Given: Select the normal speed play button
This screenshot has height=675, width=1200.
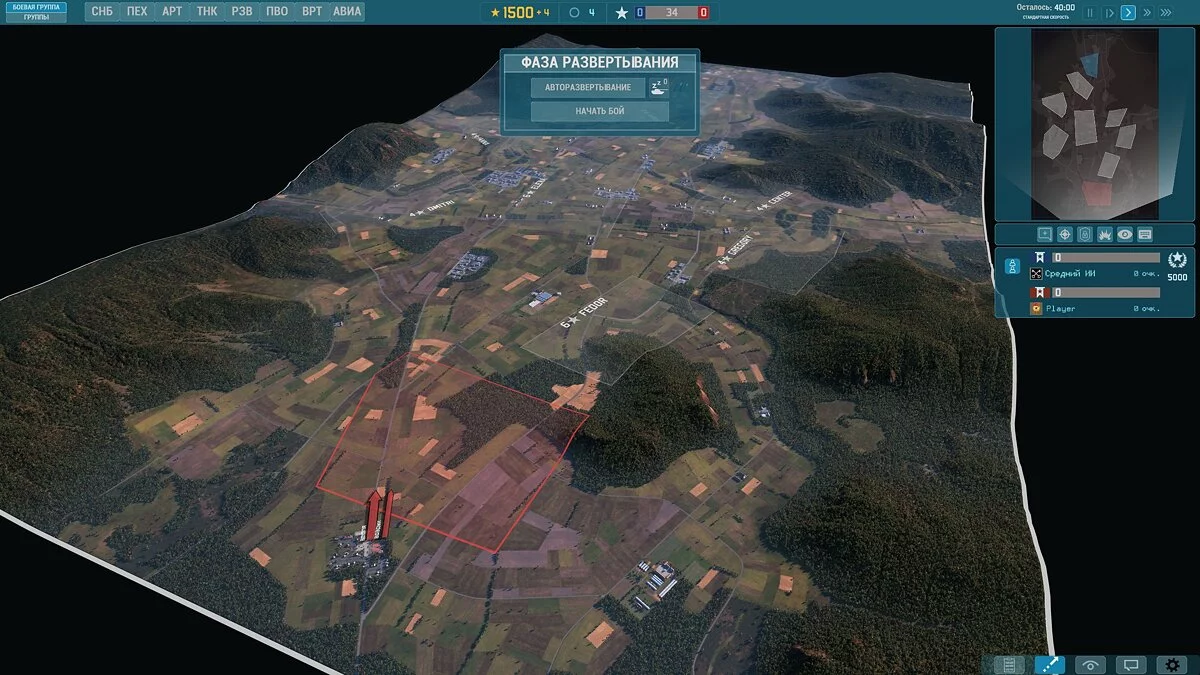Looking at the screenshot, I should coord(1128,13).
